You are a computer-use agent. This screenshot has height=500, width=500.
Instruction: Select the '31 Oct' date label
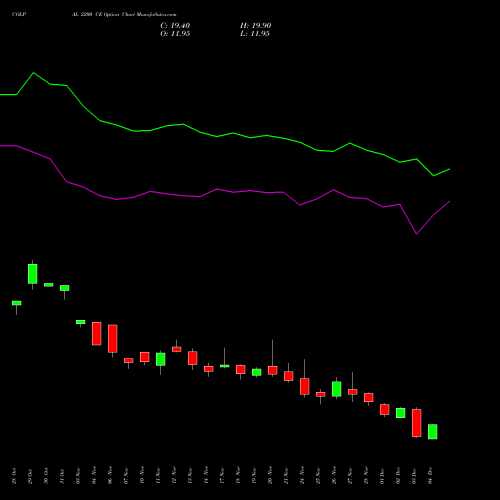click(x=62, y=476)
